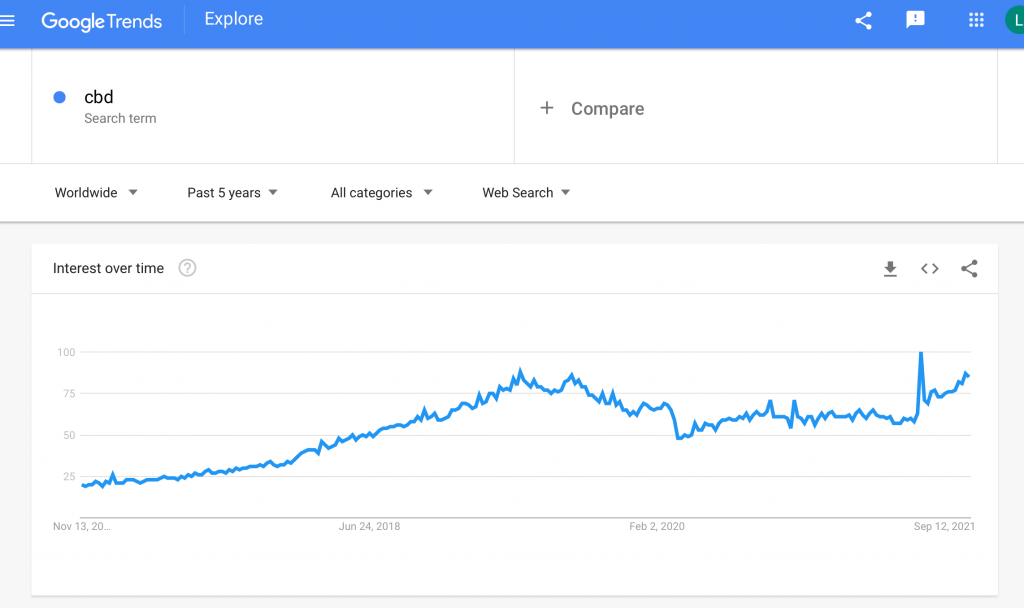Expand the All categories dropdown
Screen dimensions: 1024x608
point(381,193)
